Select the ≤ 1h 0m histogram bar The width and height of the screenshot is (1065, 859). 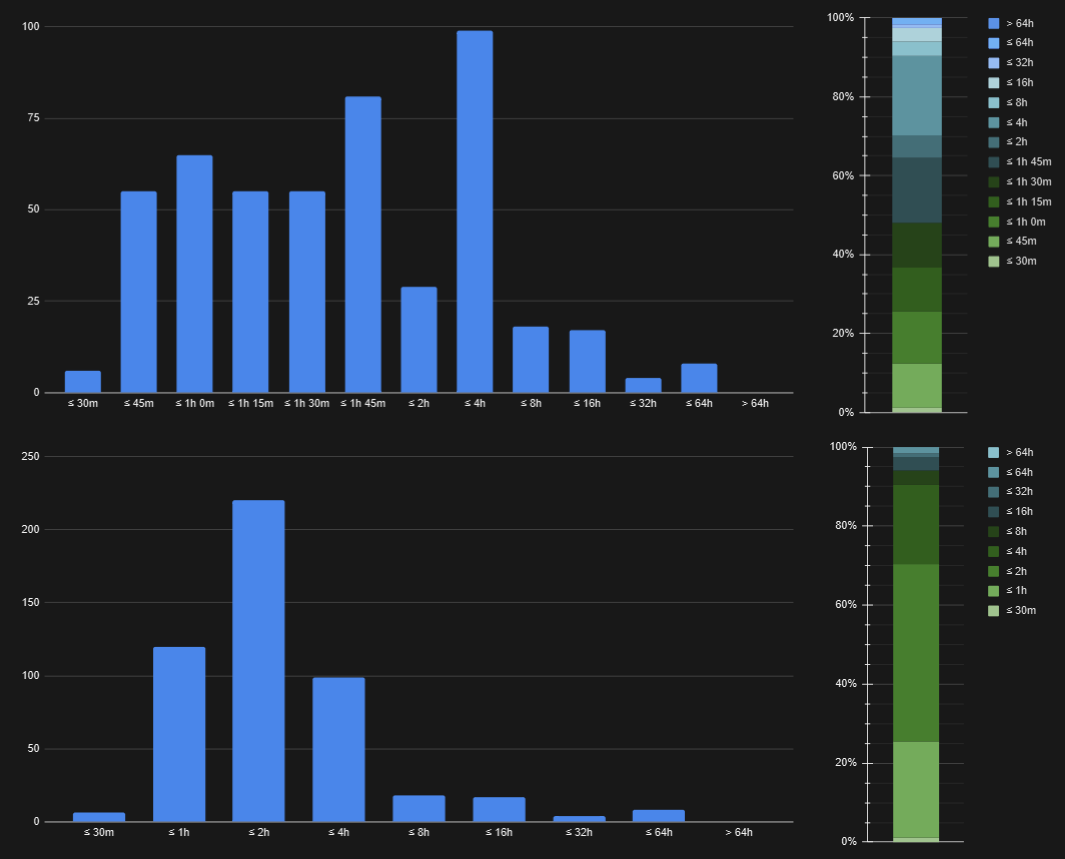(194, 274)
